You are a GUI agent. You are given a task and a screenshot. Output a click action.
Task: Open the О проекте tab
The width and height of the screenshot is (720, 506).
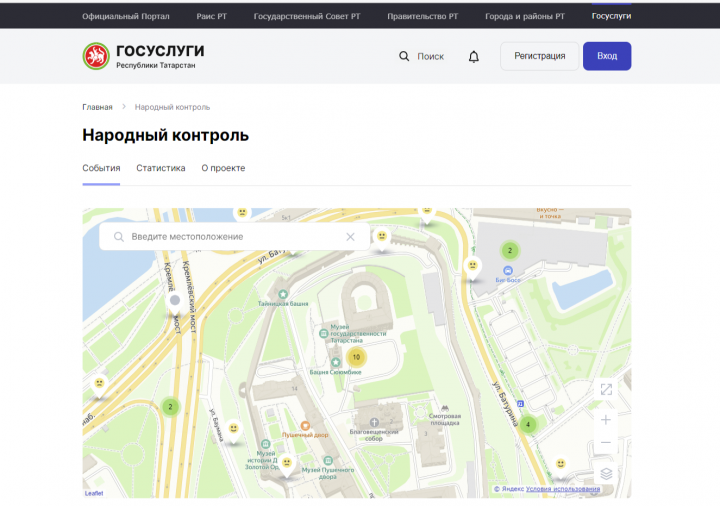[x=223, y=168]
